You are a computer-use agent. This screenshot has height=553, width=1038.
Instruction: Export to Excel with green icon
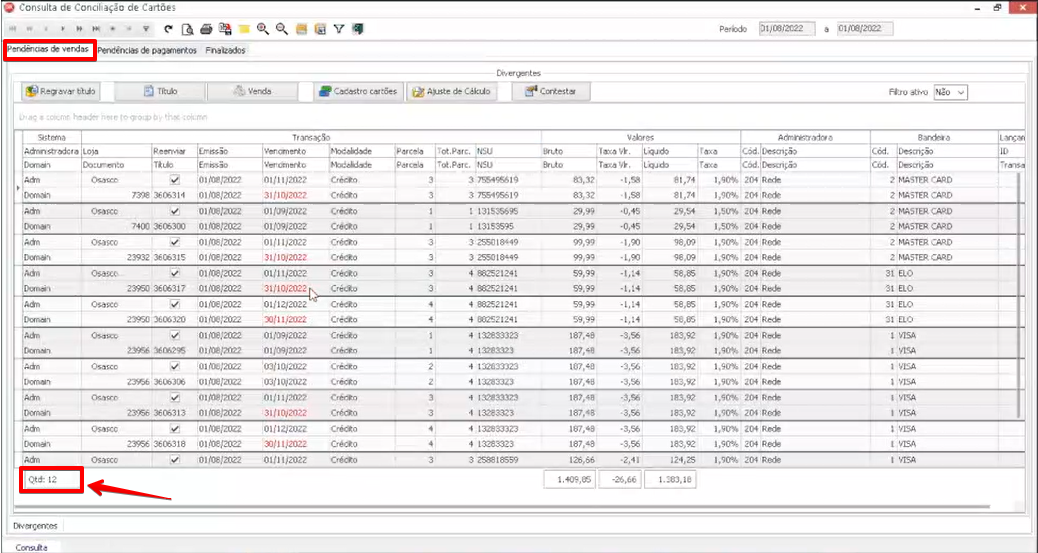(357, 29)
